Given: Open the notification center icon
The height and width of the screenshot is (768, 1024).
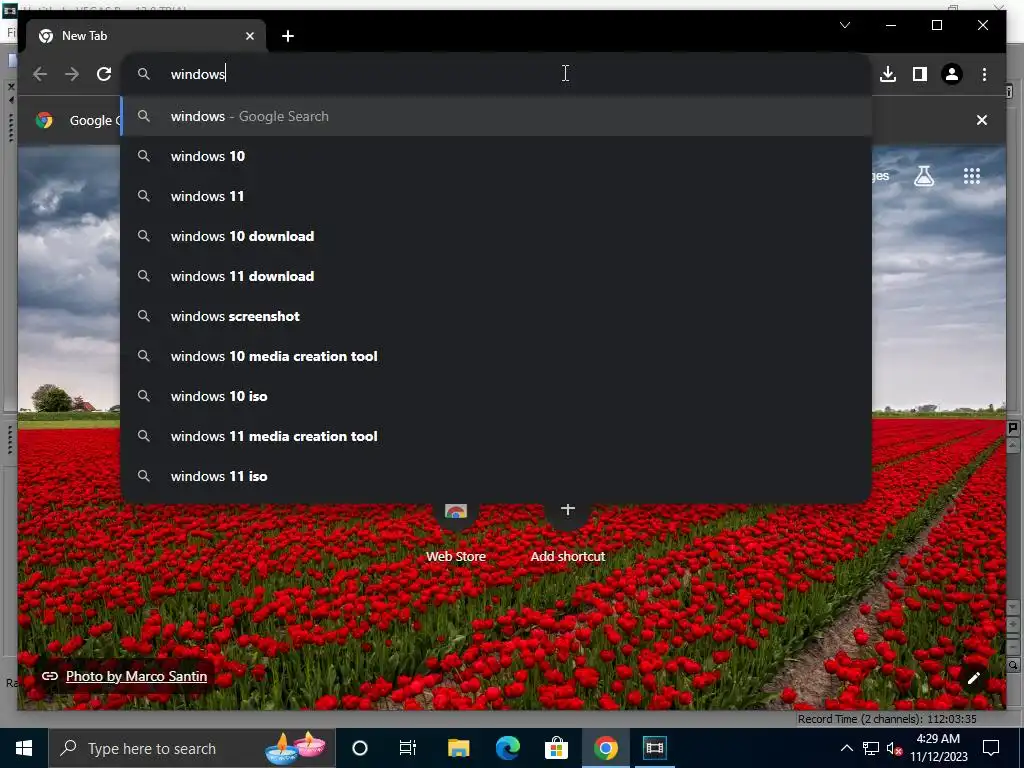Looking at the screenshot, I should (x=991, y=748).
